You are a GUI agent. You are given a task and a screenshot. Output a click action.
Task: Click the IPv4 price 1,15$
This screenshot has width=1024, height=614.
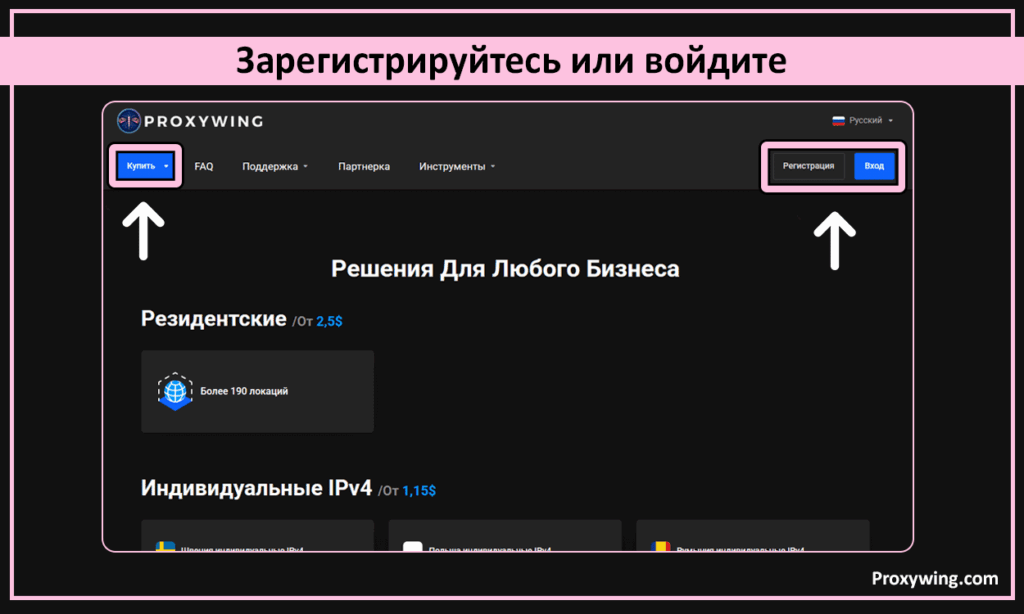pos(419,491)
